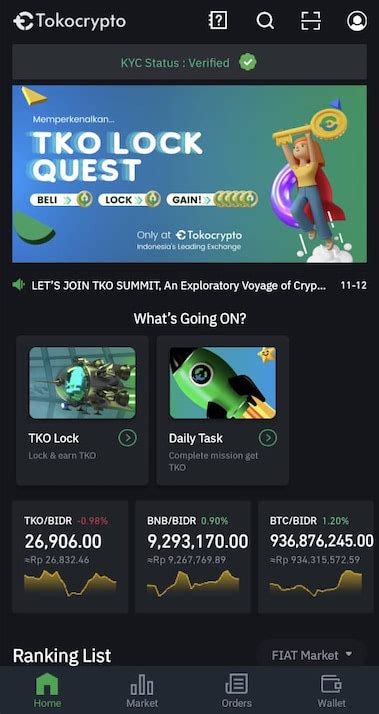The height and width of the screenshot is (714, 379).
Task: Open the user profile icon
Action: tap(357, 21)
